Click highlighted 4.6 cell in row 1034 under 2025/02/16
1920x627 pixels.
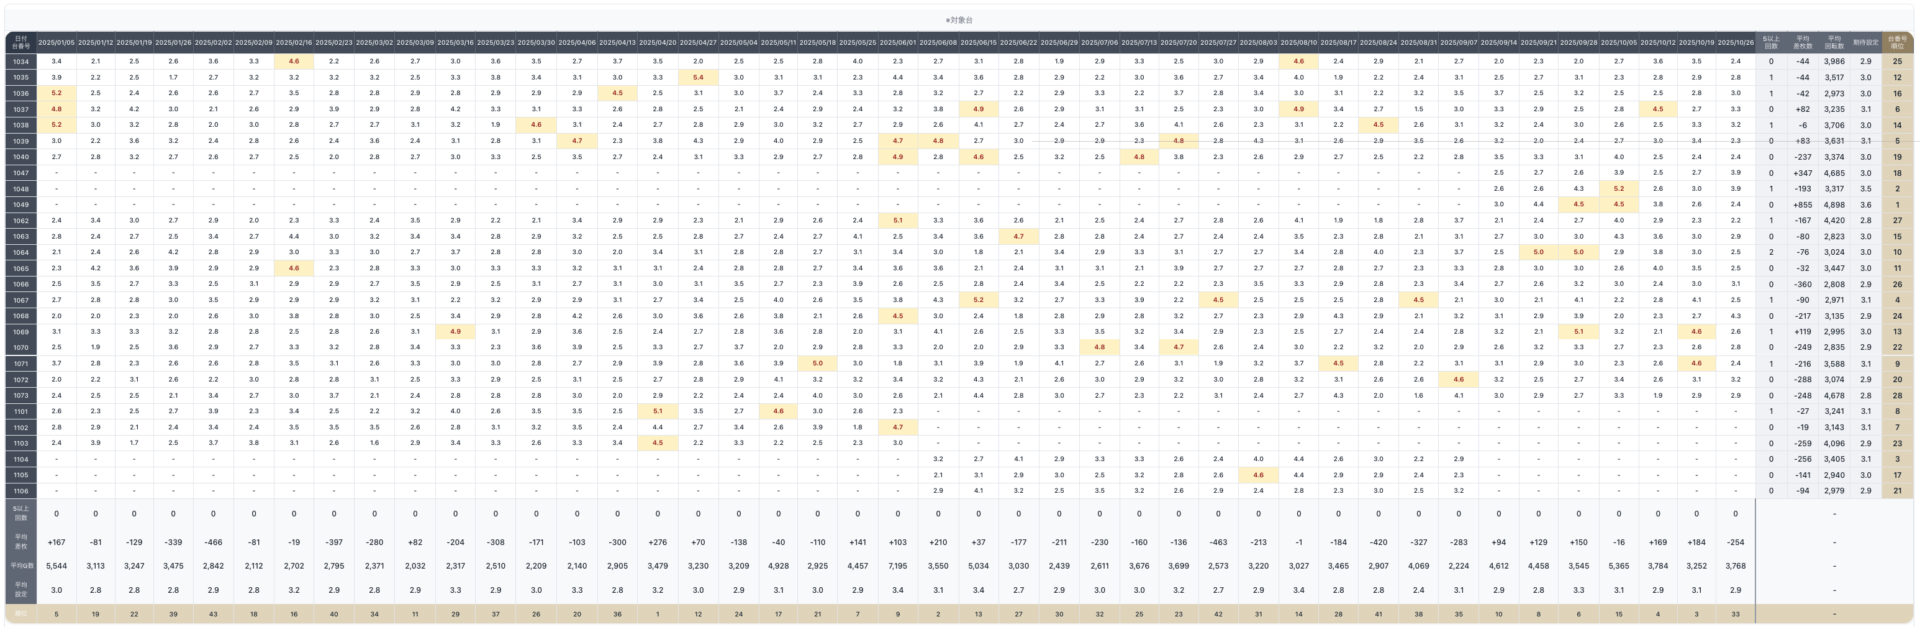coord(294,61)
